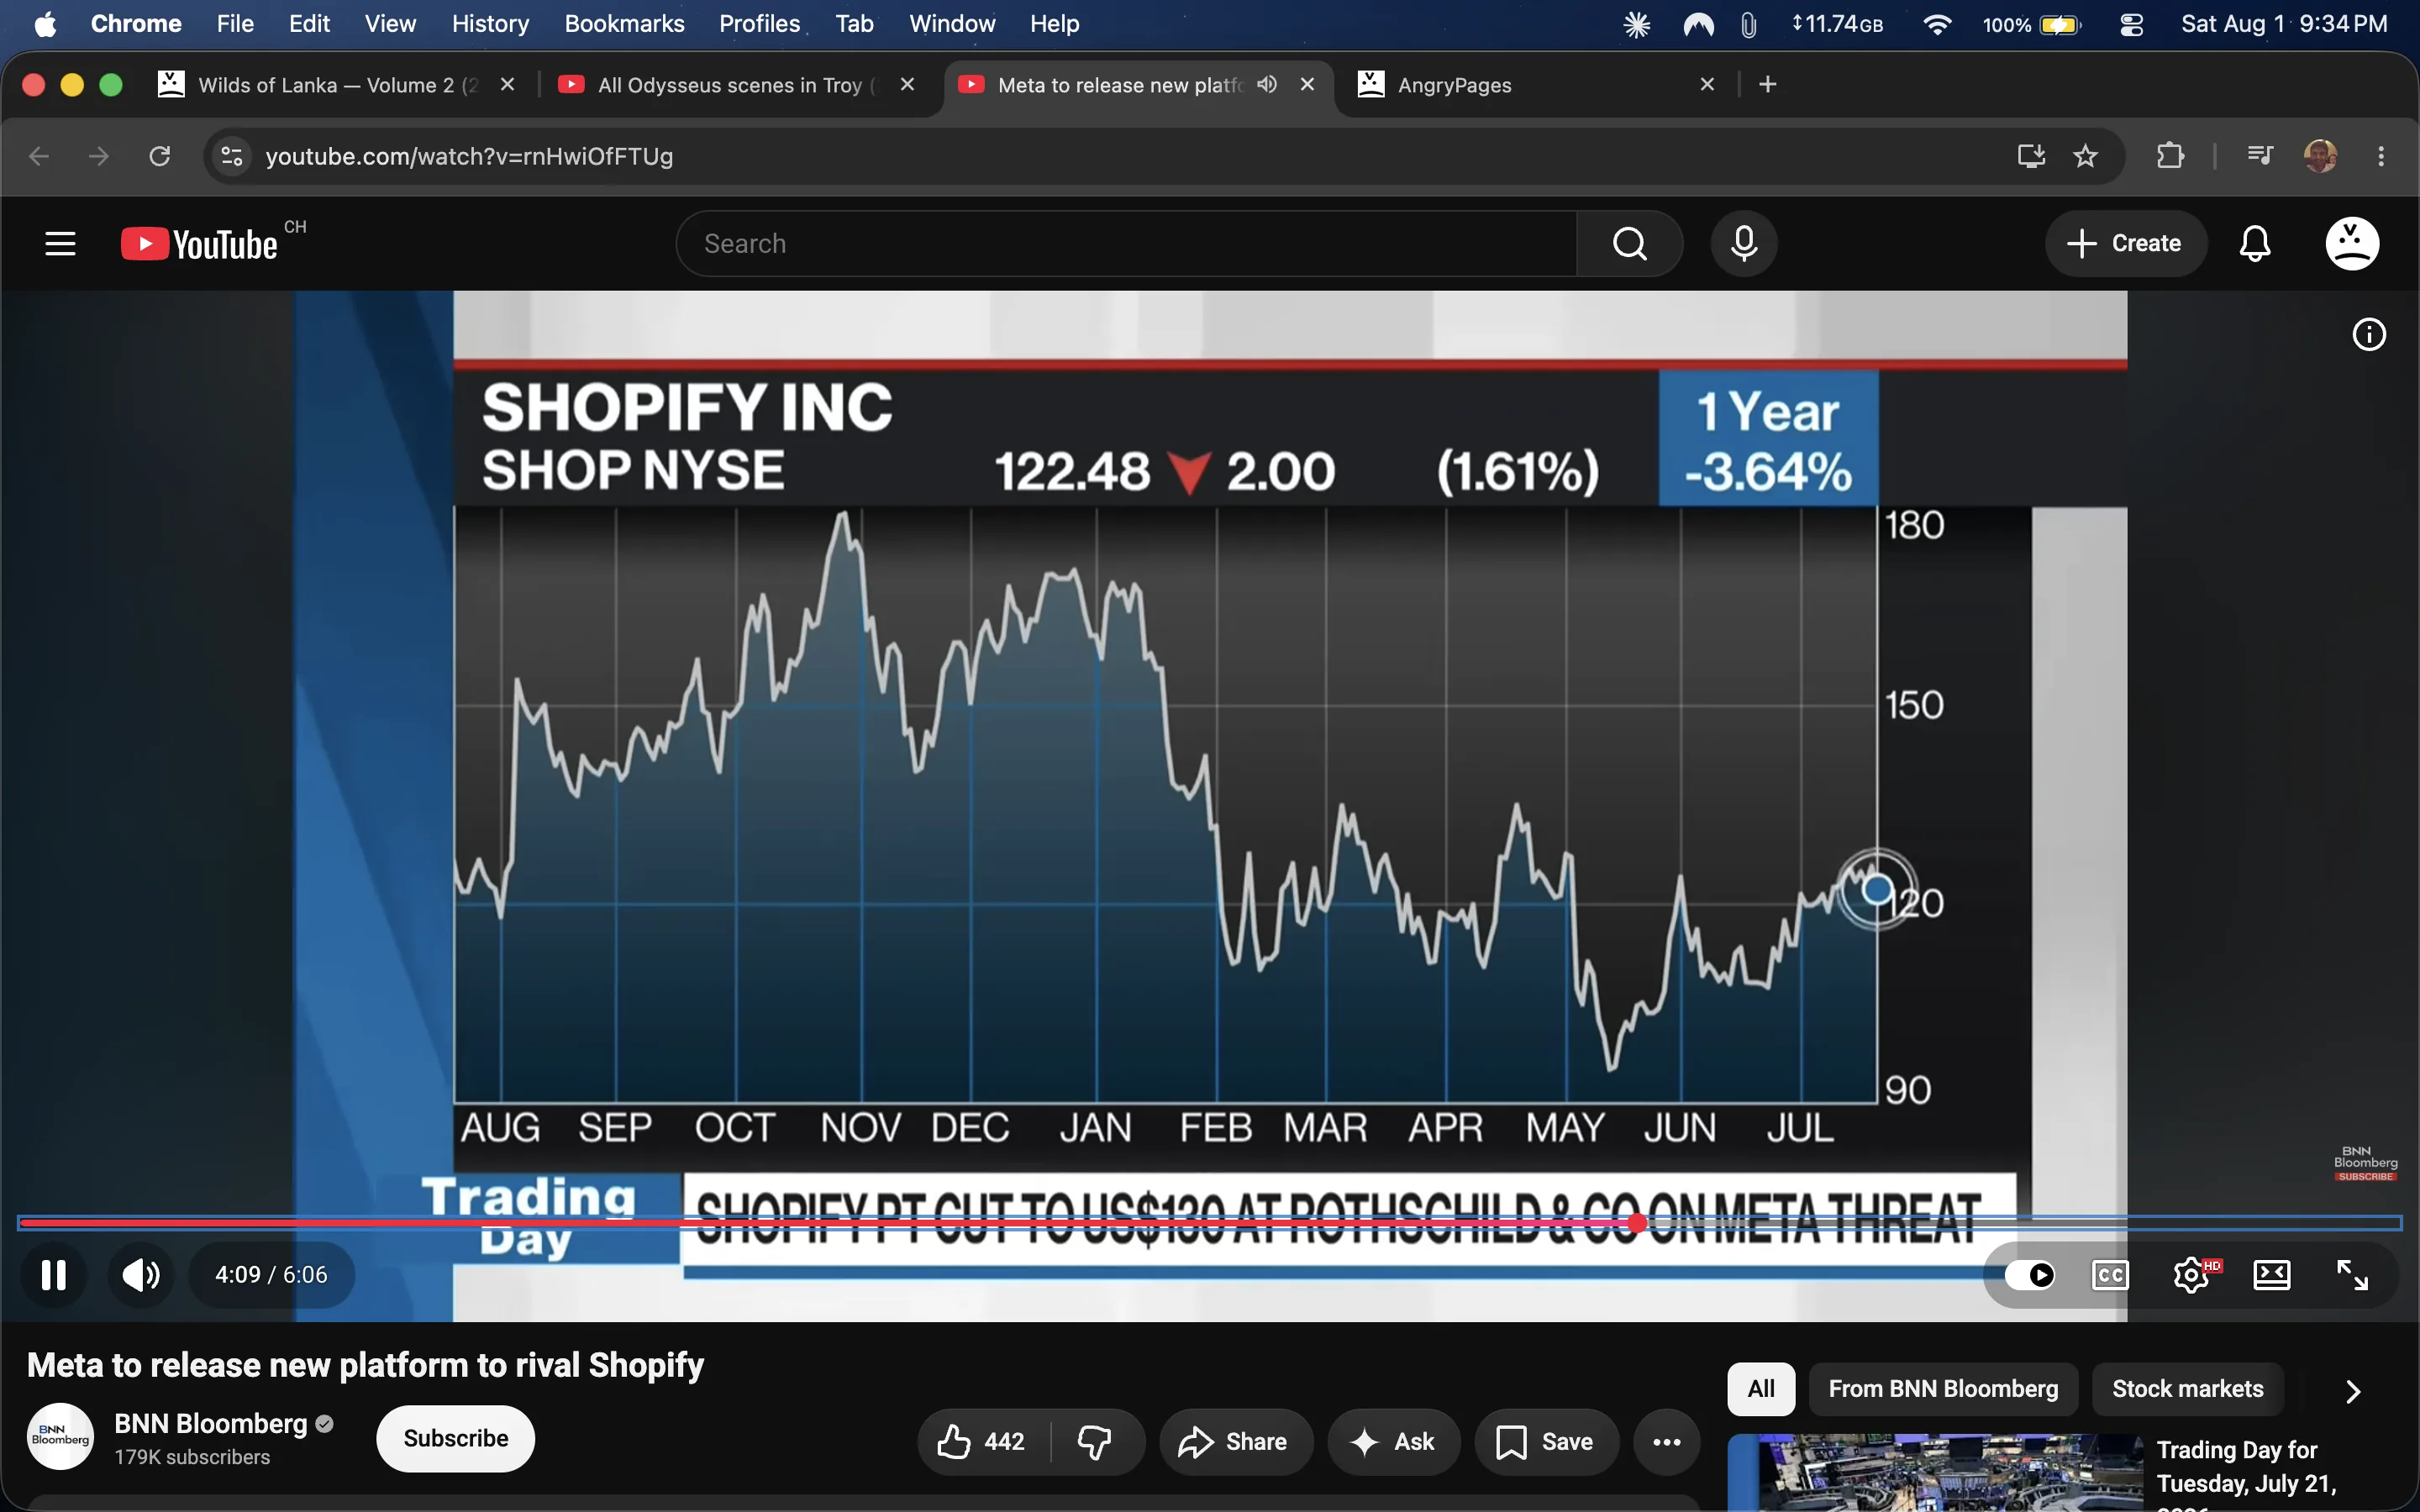Open more actions ellipsis menu
This screenshot has height=1512, width=2420.
(1666, 1441)
